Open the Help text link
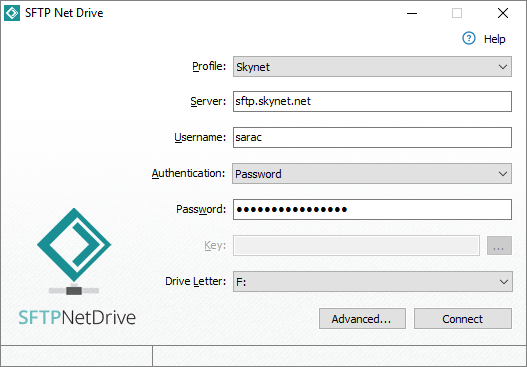This screenshot has height=367, width=527. 494,39
